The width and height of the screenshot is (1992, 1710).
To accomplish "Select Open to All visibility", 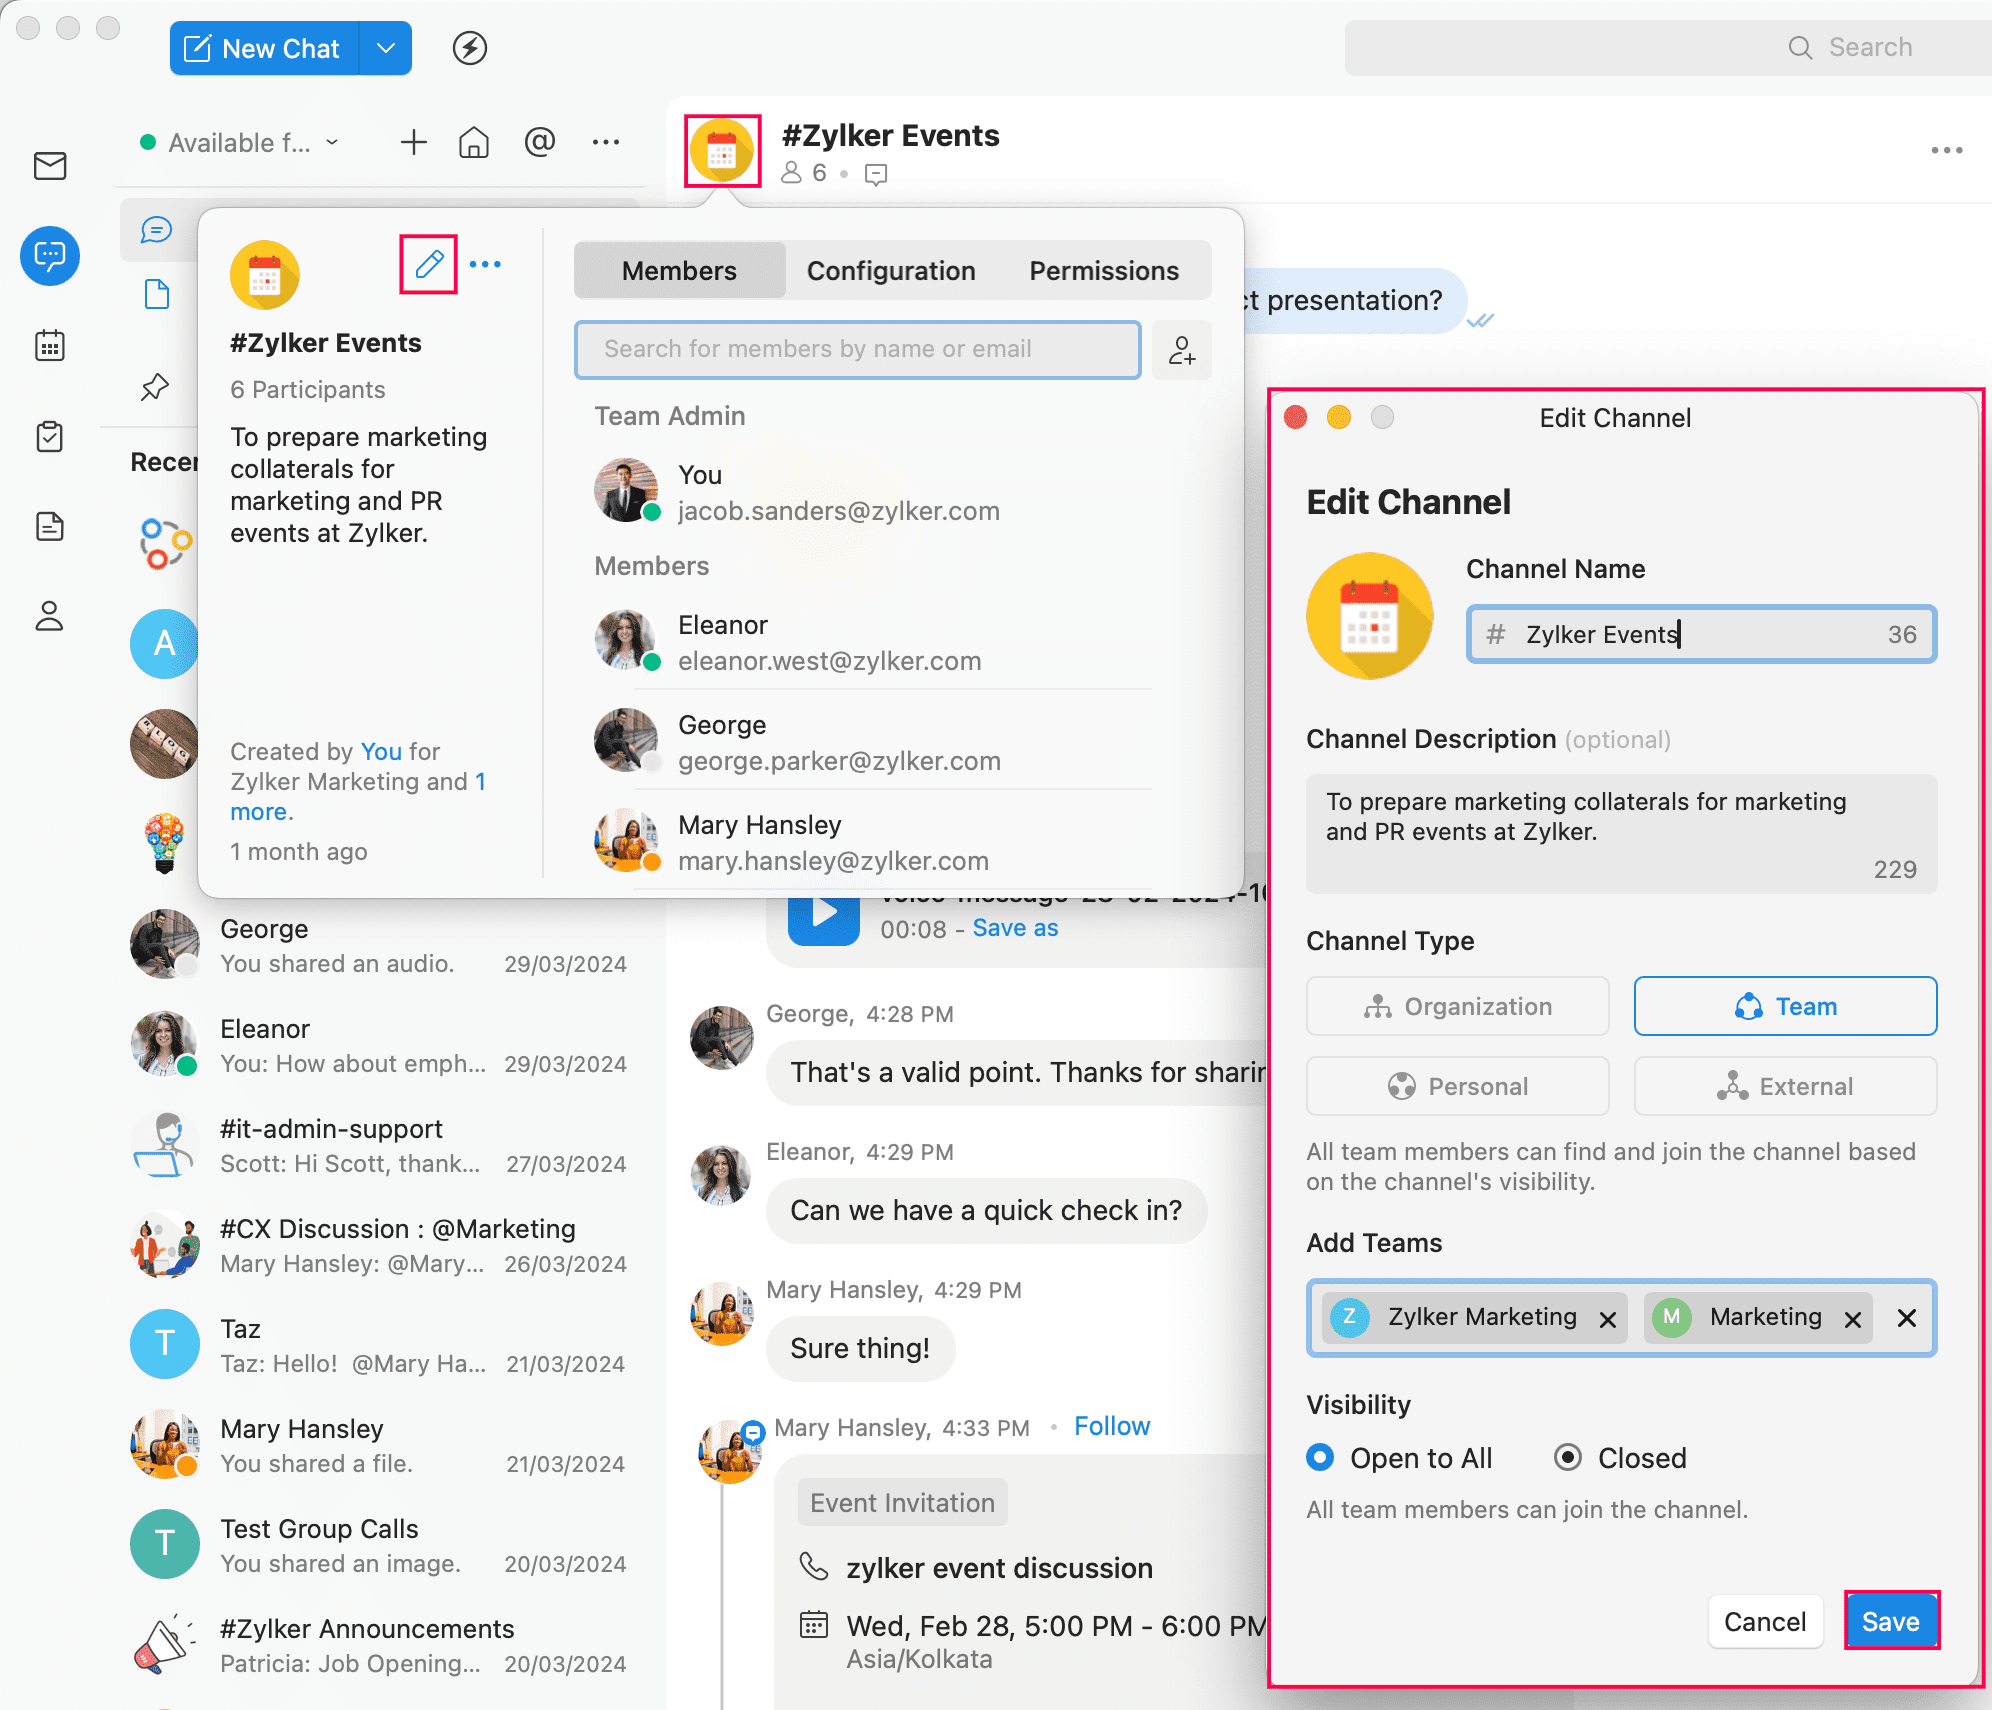I will [x=1320, y=1458].
